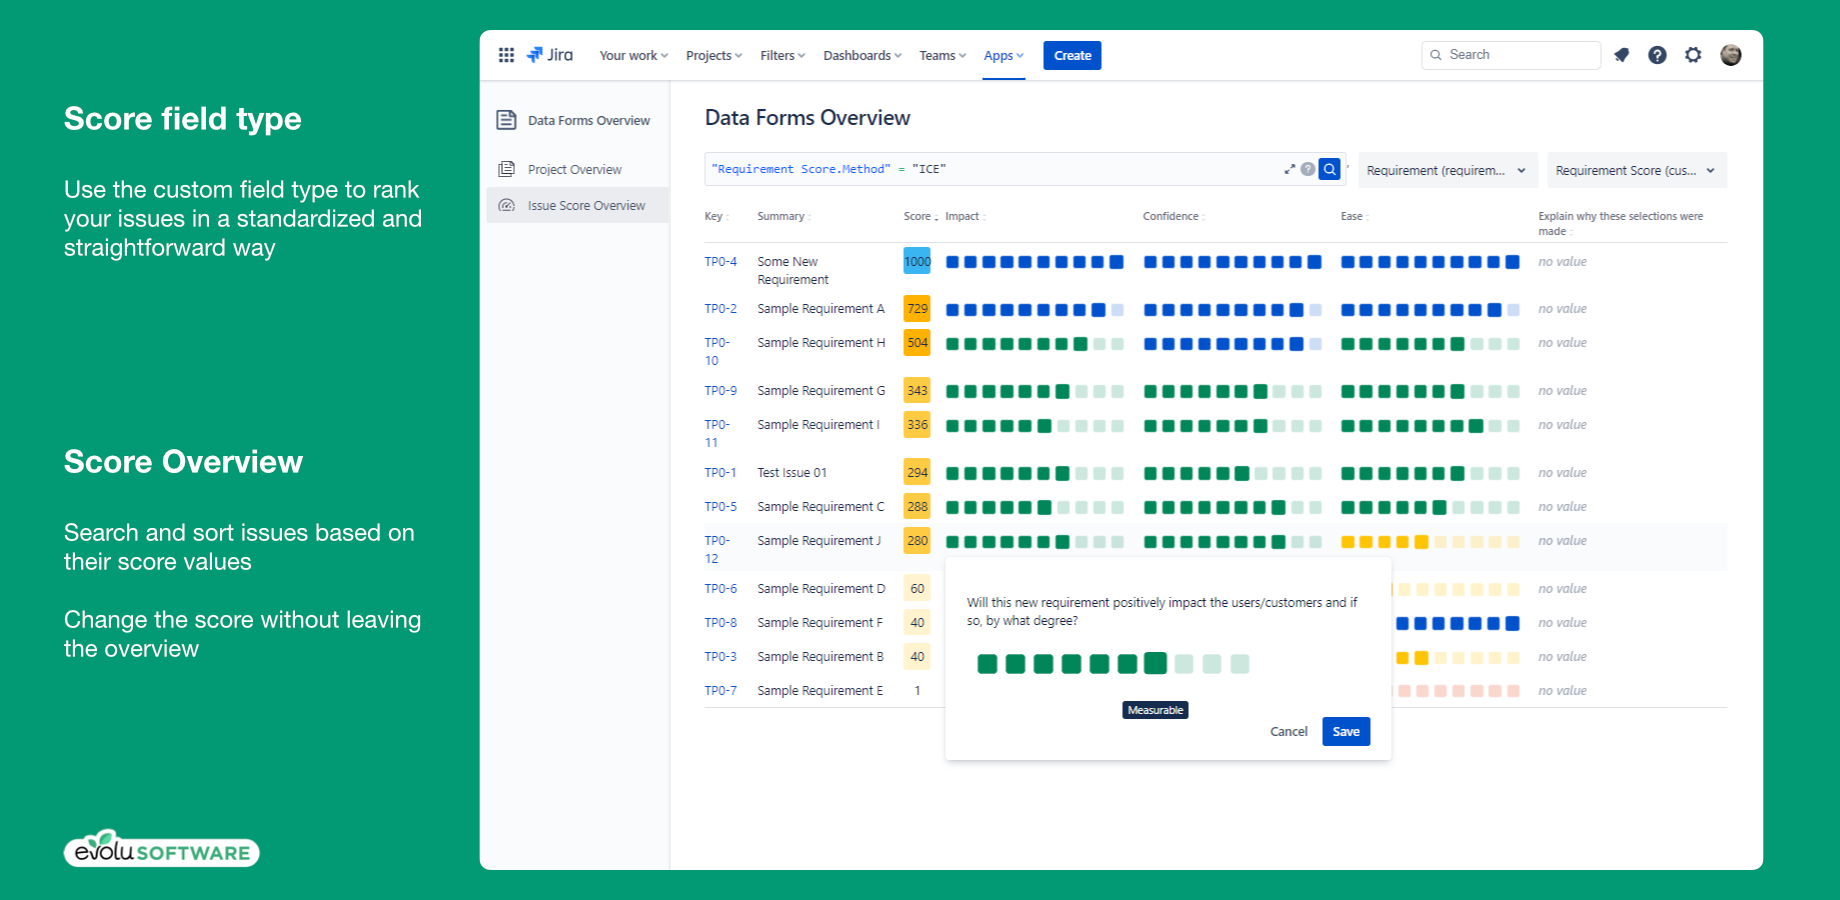Open issue link TPO-1
Viewport: 1840px width, 900px height.
[720, 472]
